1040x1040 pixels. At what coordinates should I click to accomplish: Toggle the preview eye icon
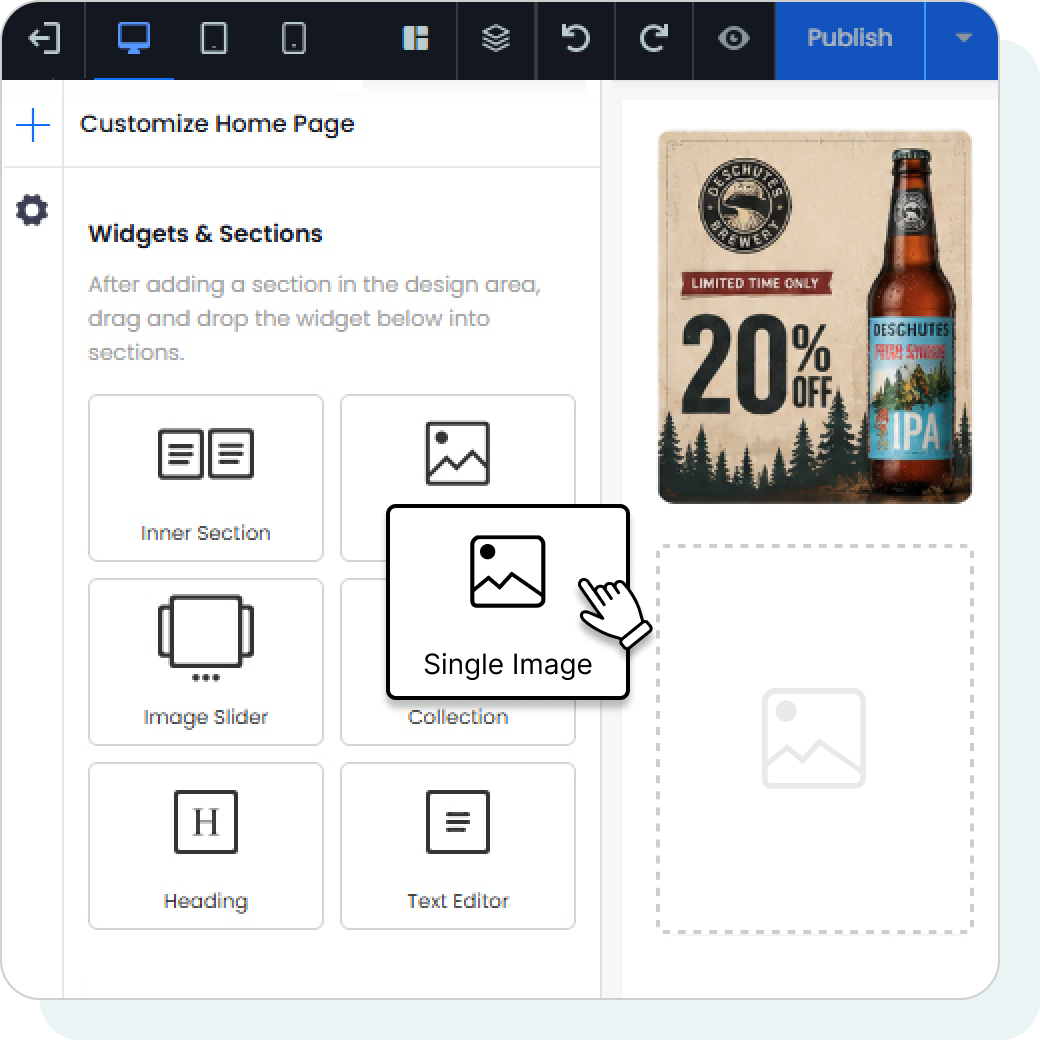(734, 38)
